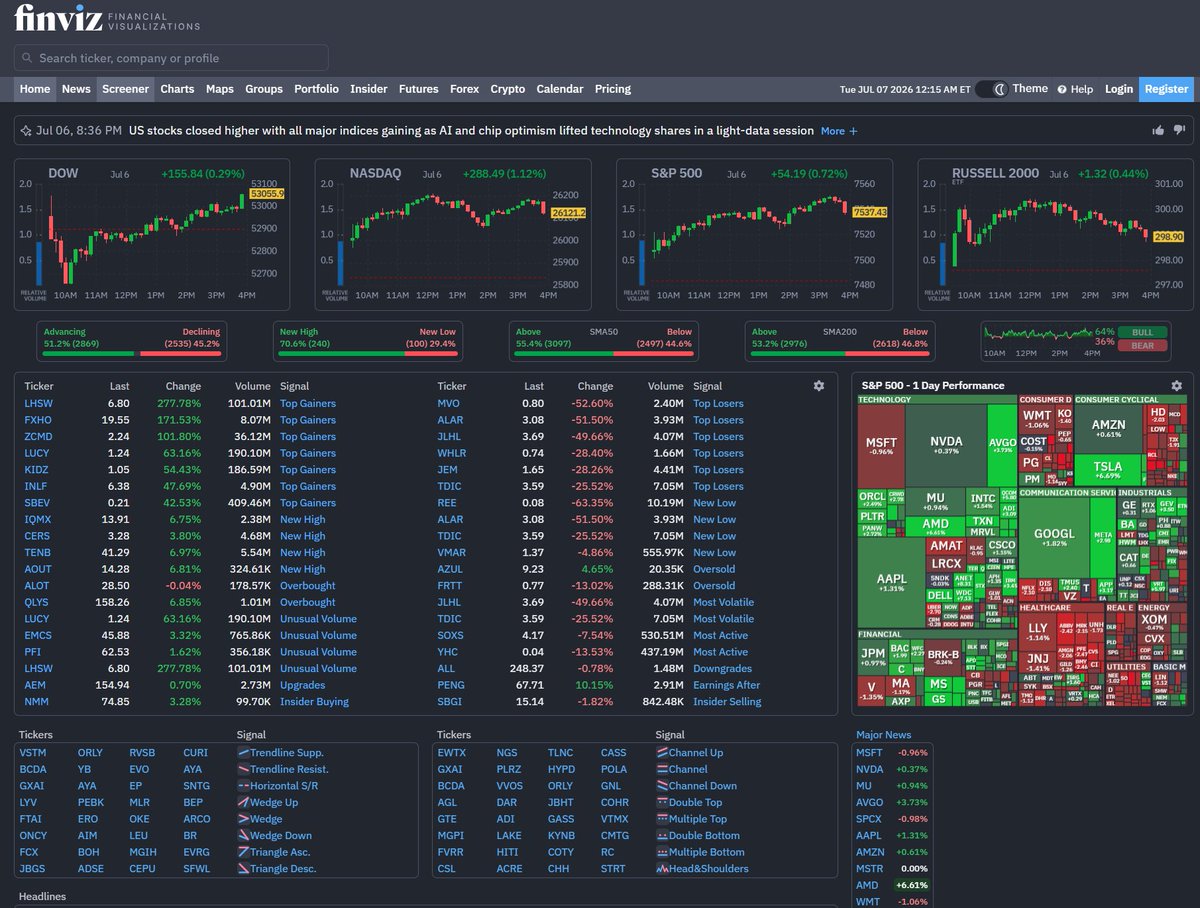Click the Trendline Resist. pattern icon

[243, 769]
